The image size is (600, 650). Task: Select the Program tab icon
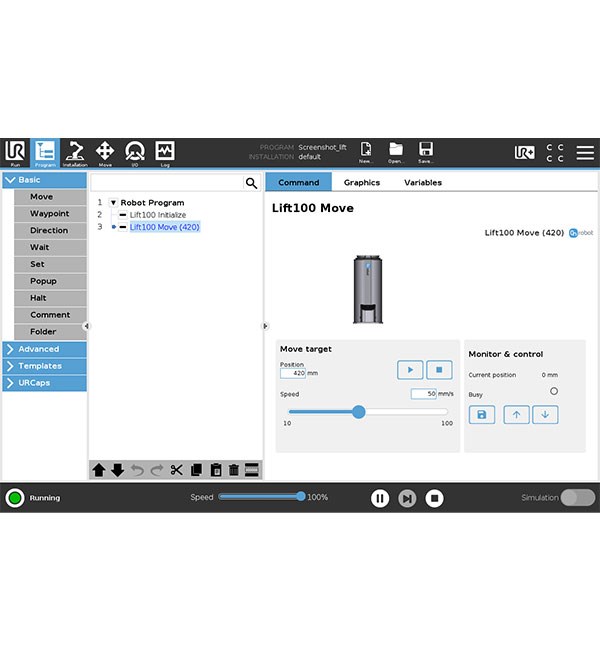click(45, 153)
